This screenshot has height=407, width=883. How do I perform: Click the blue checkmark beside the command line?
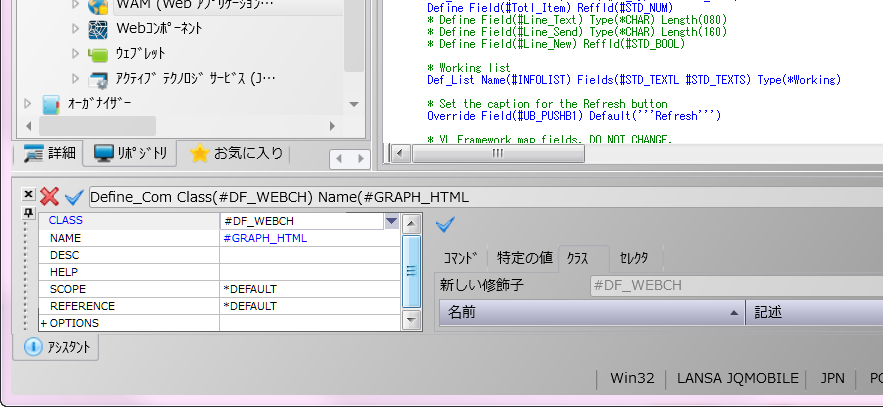(x=74, y=197)
